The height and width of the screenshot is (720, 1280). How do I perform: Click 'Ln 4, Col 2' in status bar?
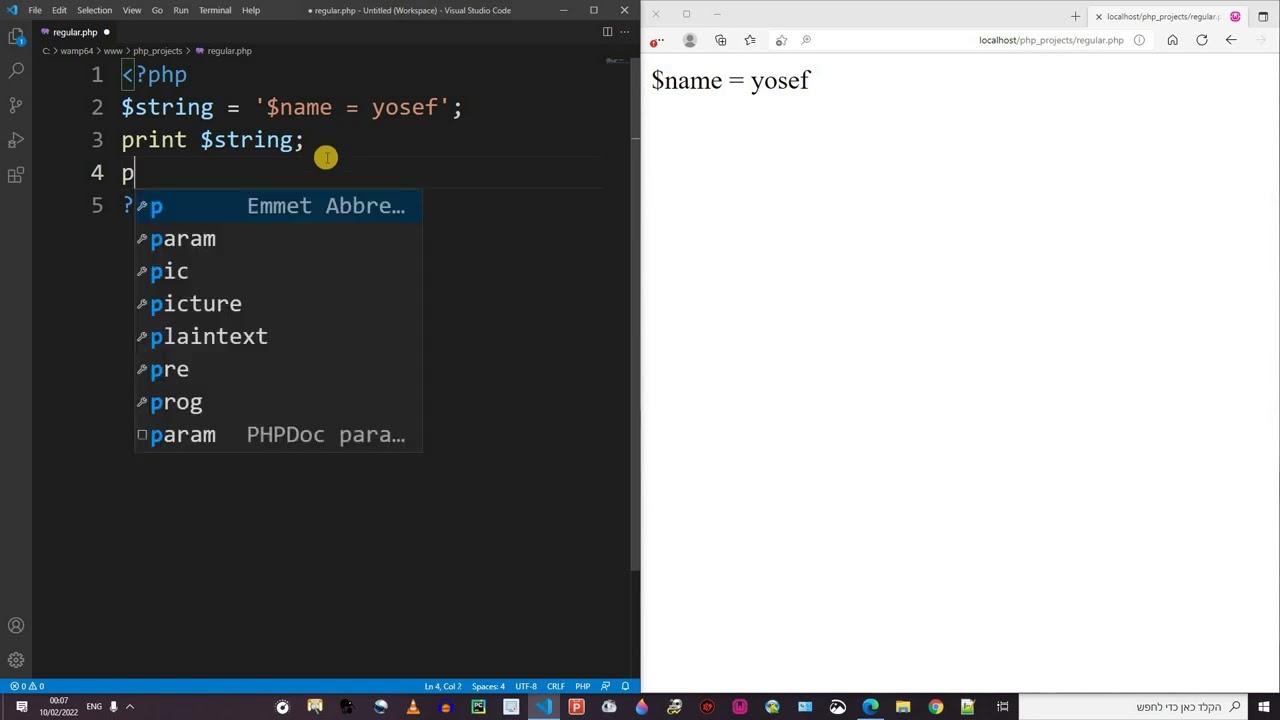coord(442,686)
